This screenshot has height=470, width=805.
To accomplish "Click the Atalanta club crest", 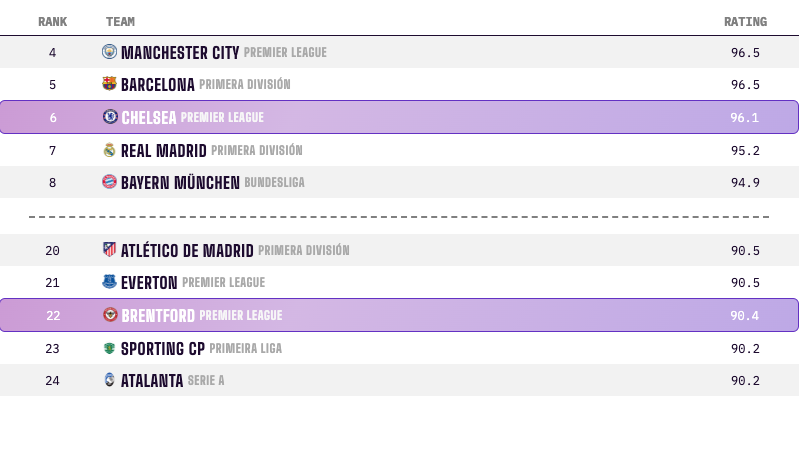I will point(109,380).
